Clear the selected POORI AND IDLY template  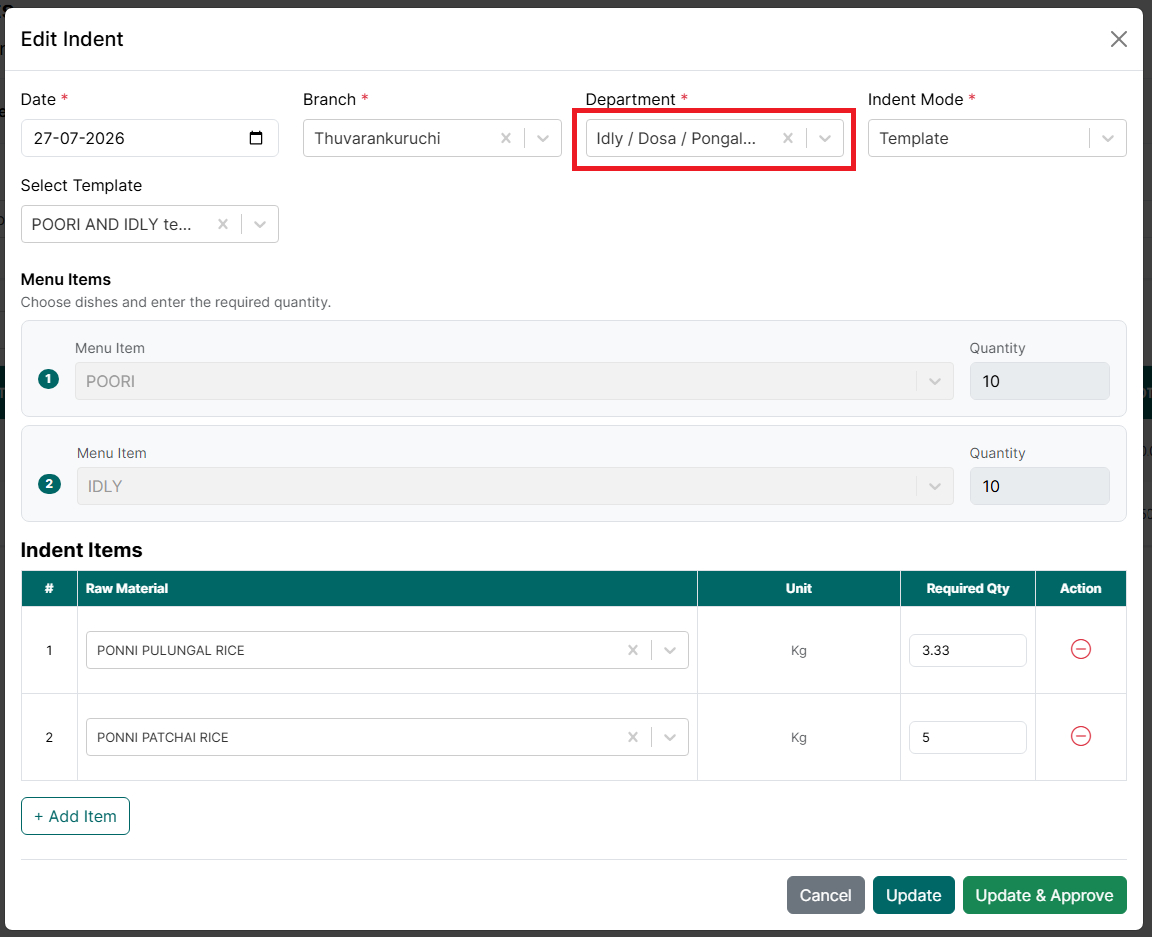coord(223,224)
